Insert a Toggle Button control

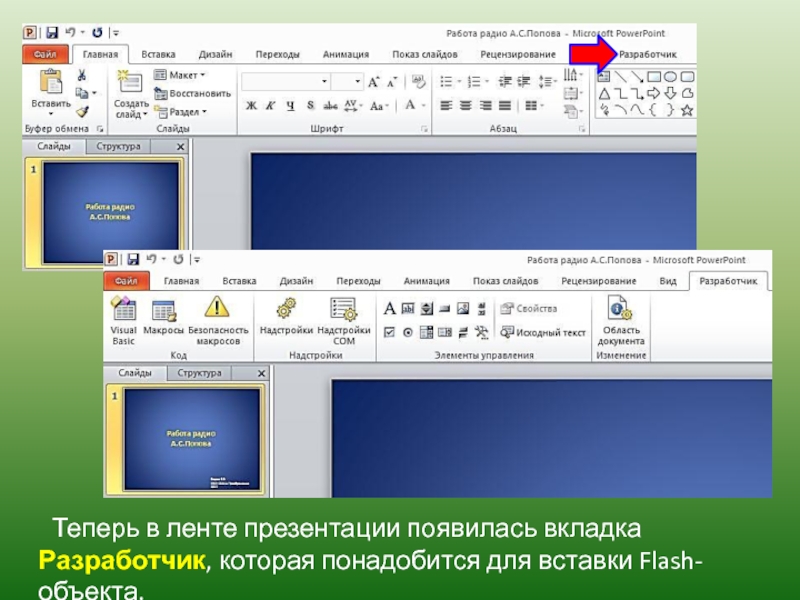click(463, 333)
